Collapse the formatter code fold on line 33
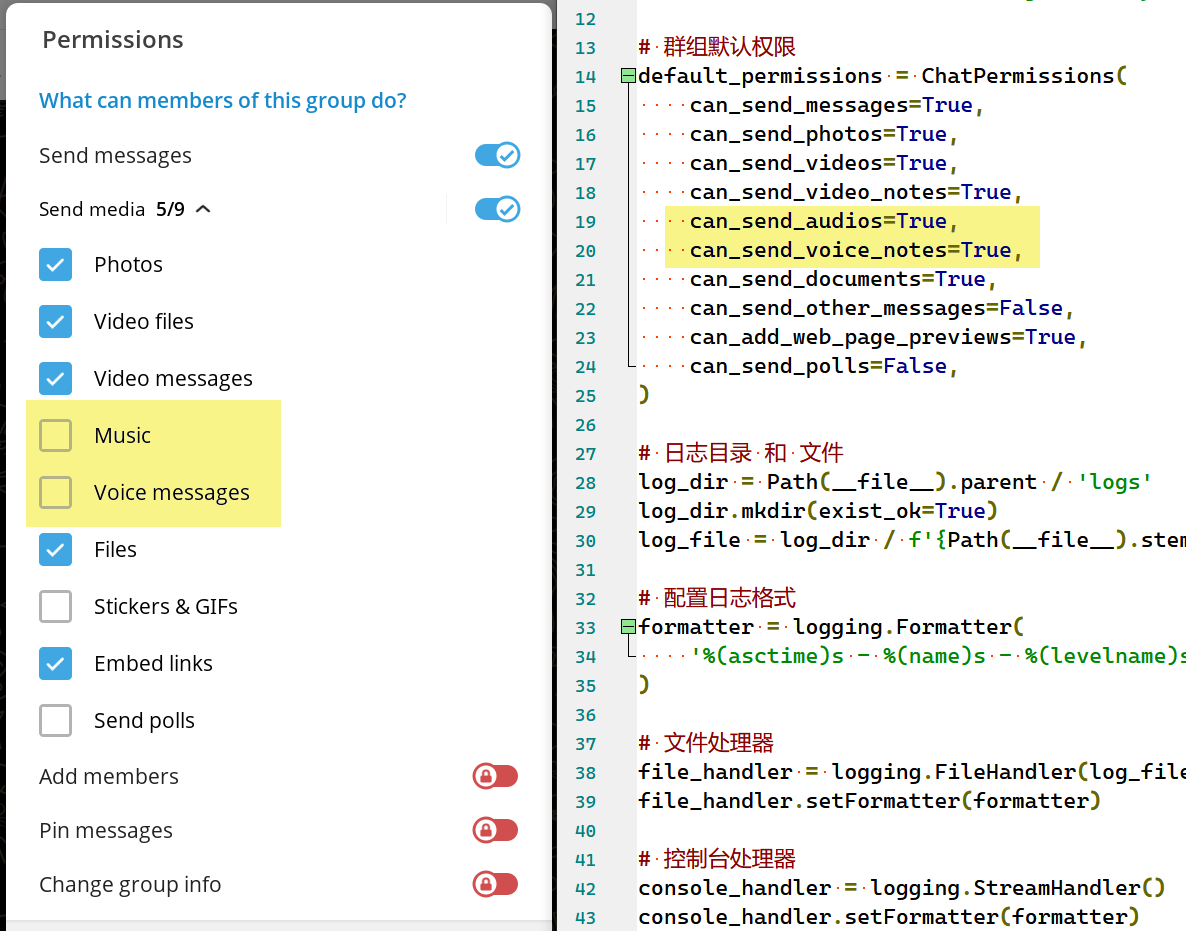 (627, 627)
